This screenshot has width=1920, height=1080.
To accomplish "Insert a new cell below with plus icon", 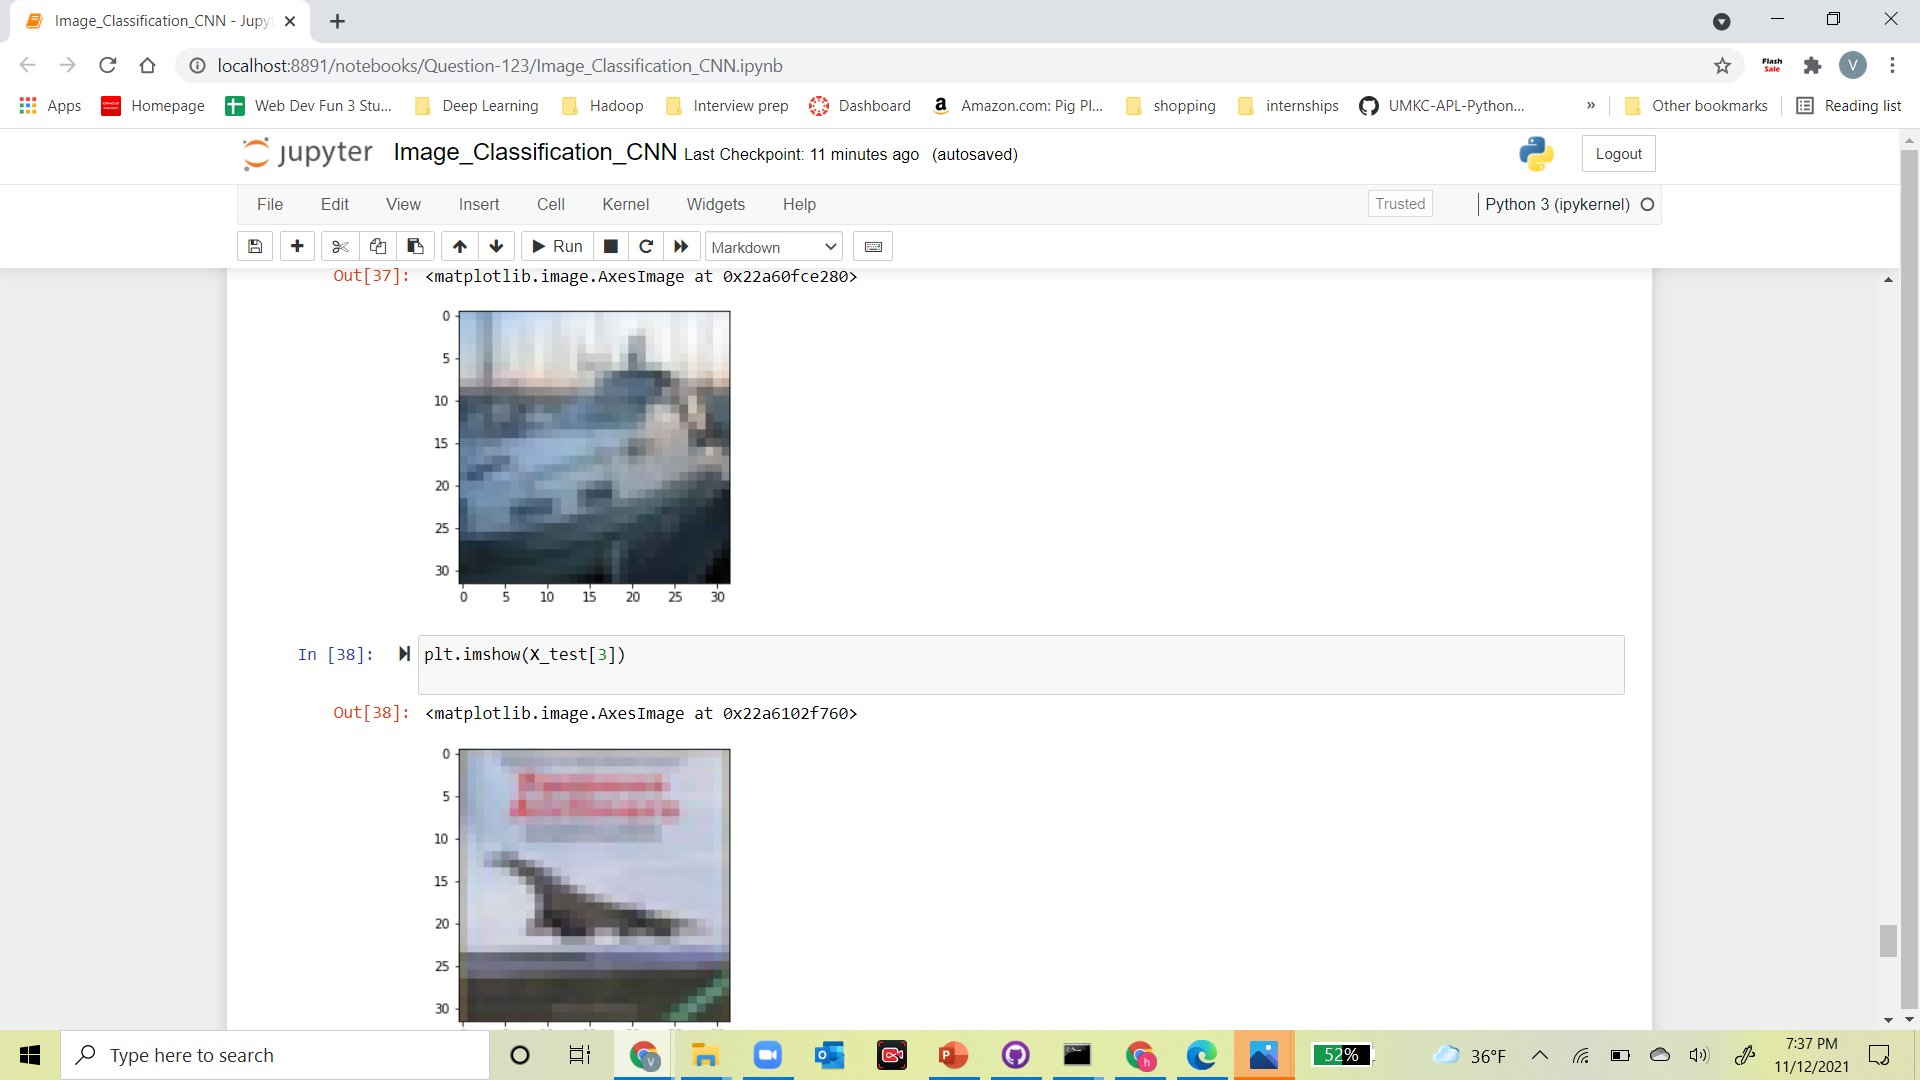I will point(297,247).
